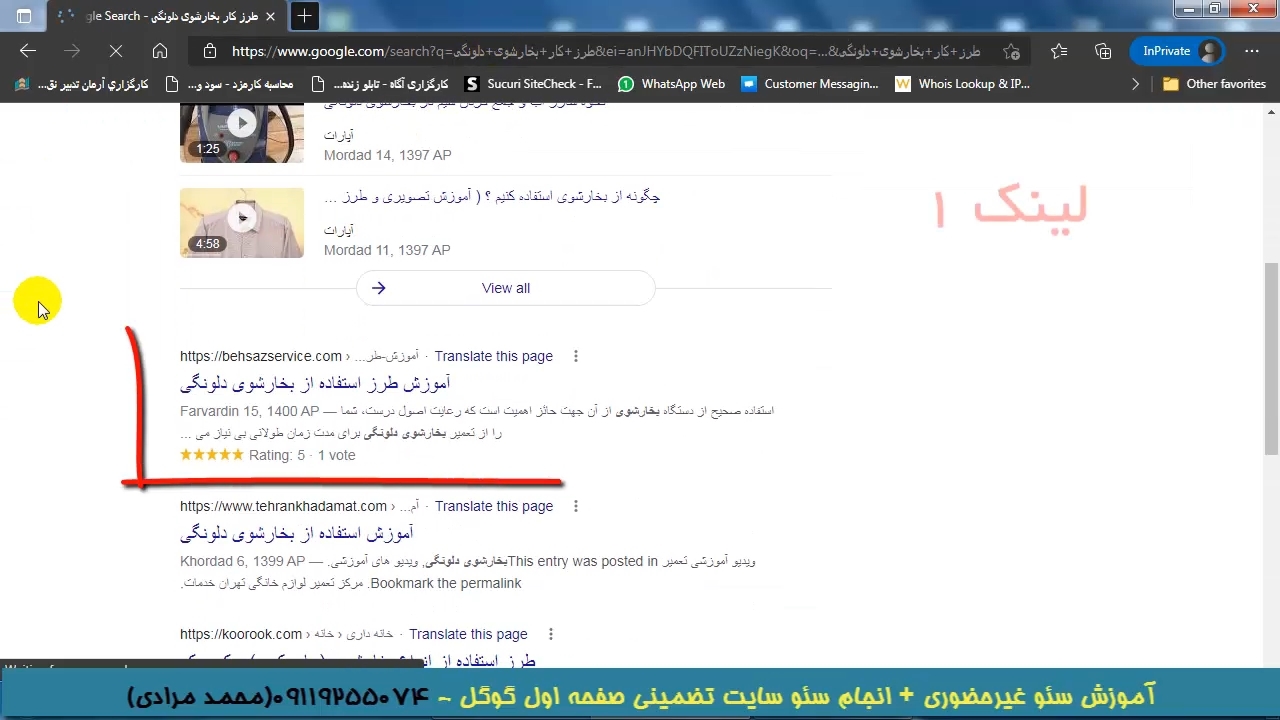This screenshot has height=720, width=1280.
Task: Open the Other favorites folder
Action: point(1214,84)
